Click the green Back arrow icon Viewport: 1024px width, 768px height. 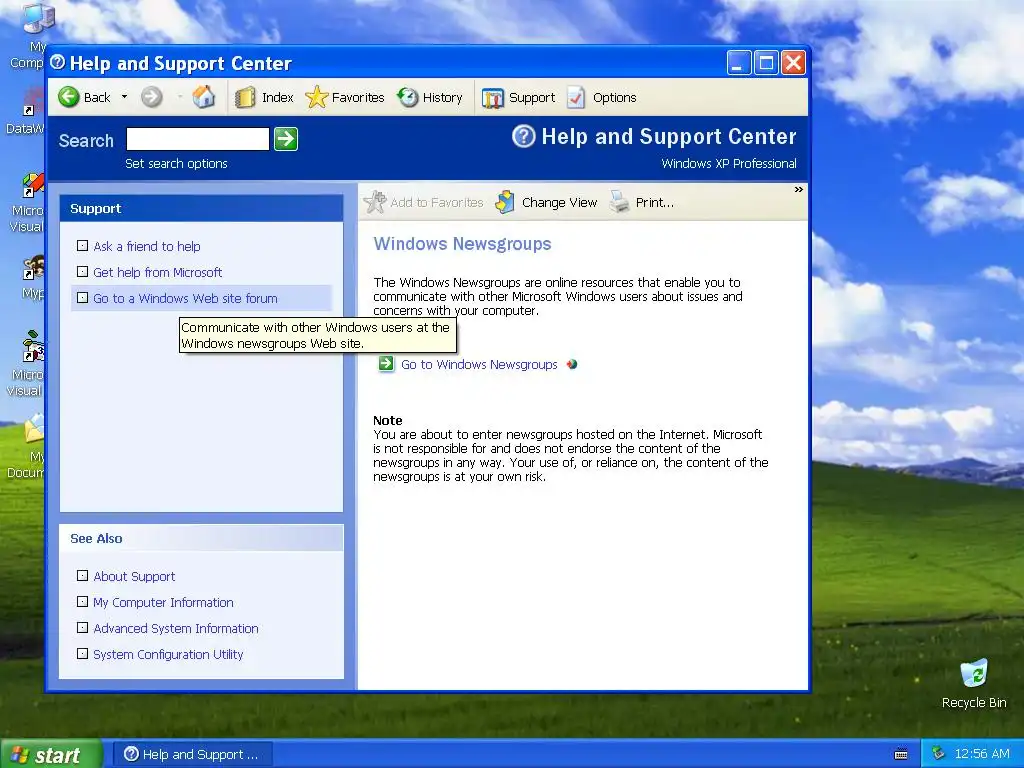click(x=69, y=97)
